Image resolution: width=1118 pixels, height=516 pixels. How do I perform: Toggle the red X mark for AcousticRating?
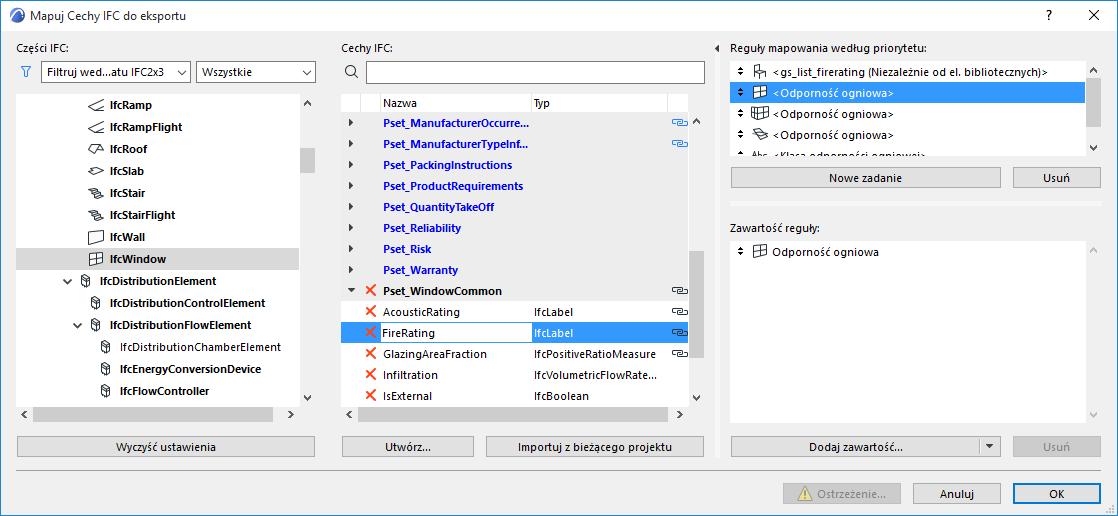[371, 312]
